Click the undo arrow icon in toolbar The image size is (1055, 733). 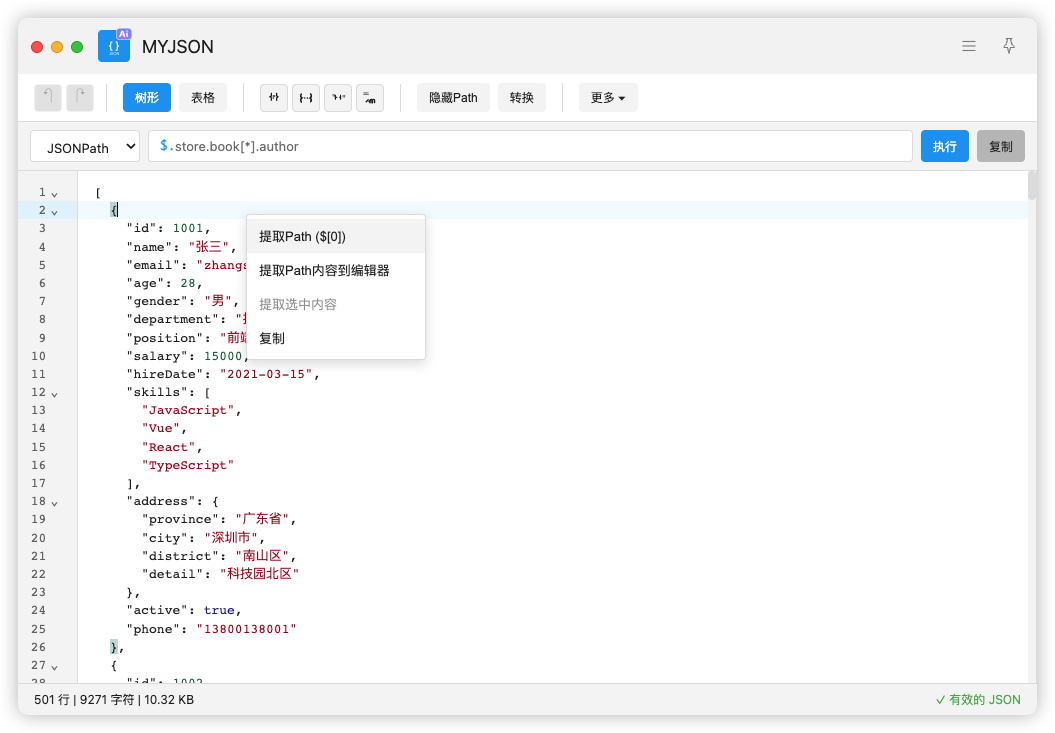tap(48, 97)
